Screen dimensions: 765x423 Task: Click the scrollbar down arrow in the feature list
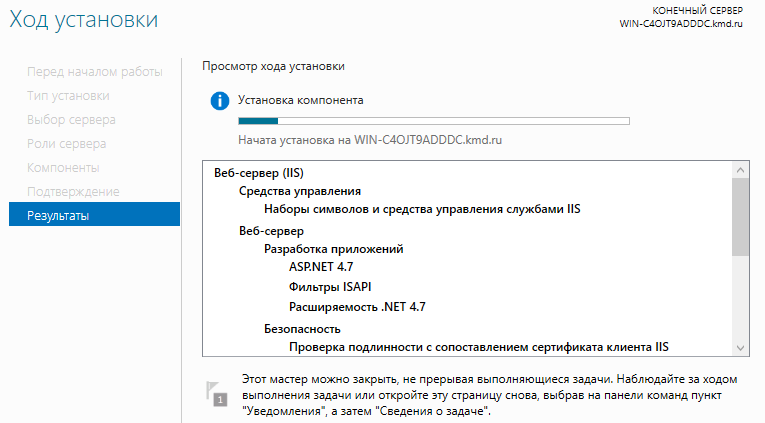[740, 348]
